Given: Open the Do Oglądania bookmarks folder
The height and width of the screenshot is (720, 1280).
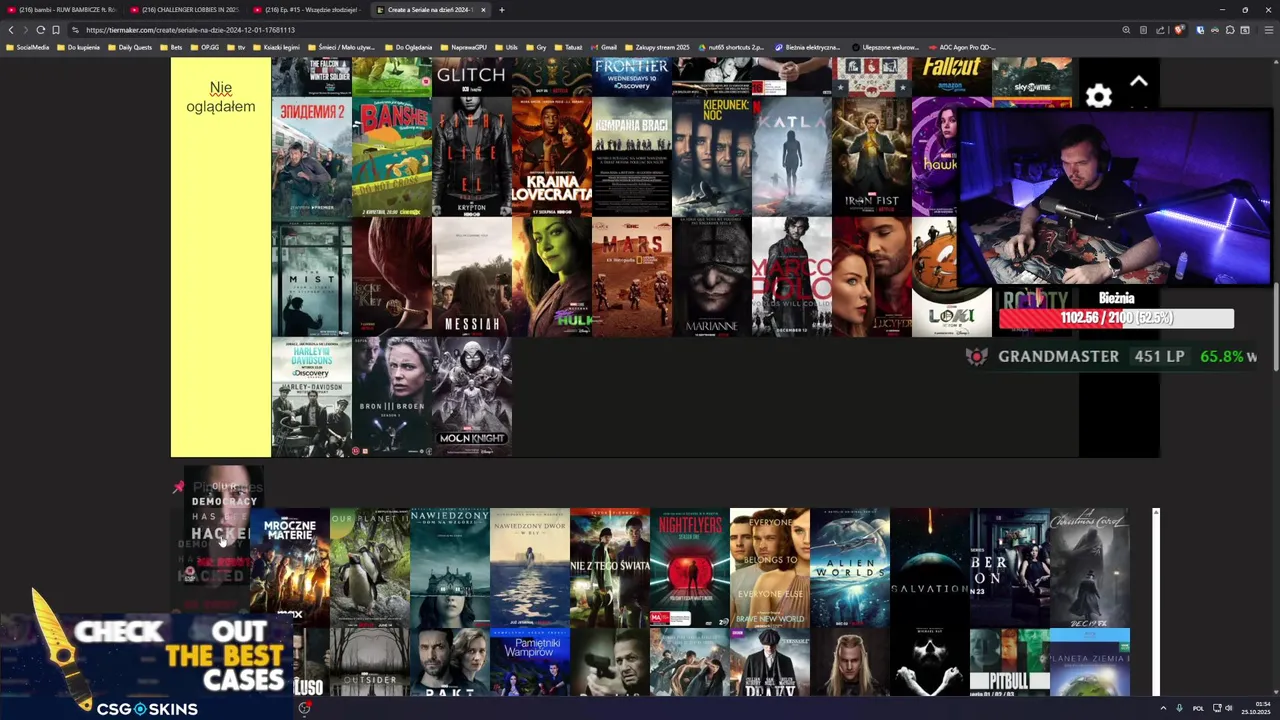Looking at the screenshot, I should (408, 47).
